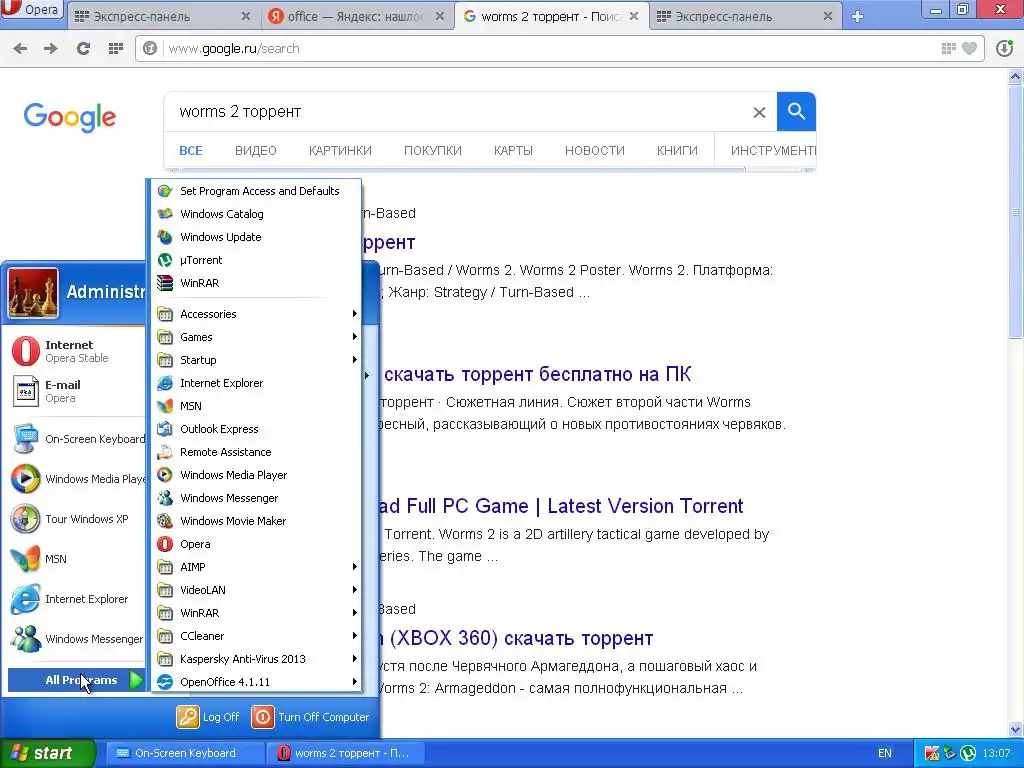Image resolution: width=1024 pixels, height=768 pixels.
Task: Switch to НОВОСТИ search tab
Action: pyautogui.click(x=594, y=151)
